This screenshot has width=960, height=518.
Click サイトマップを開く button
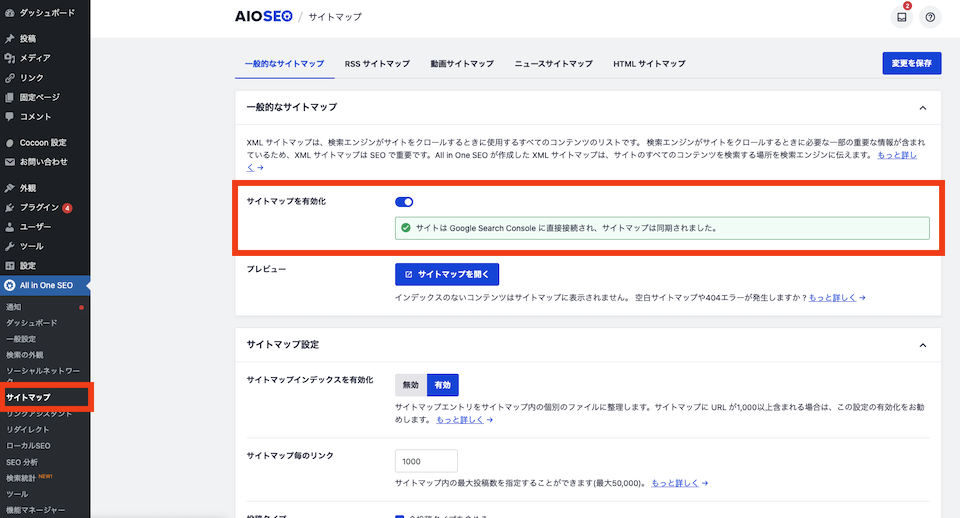447,274
